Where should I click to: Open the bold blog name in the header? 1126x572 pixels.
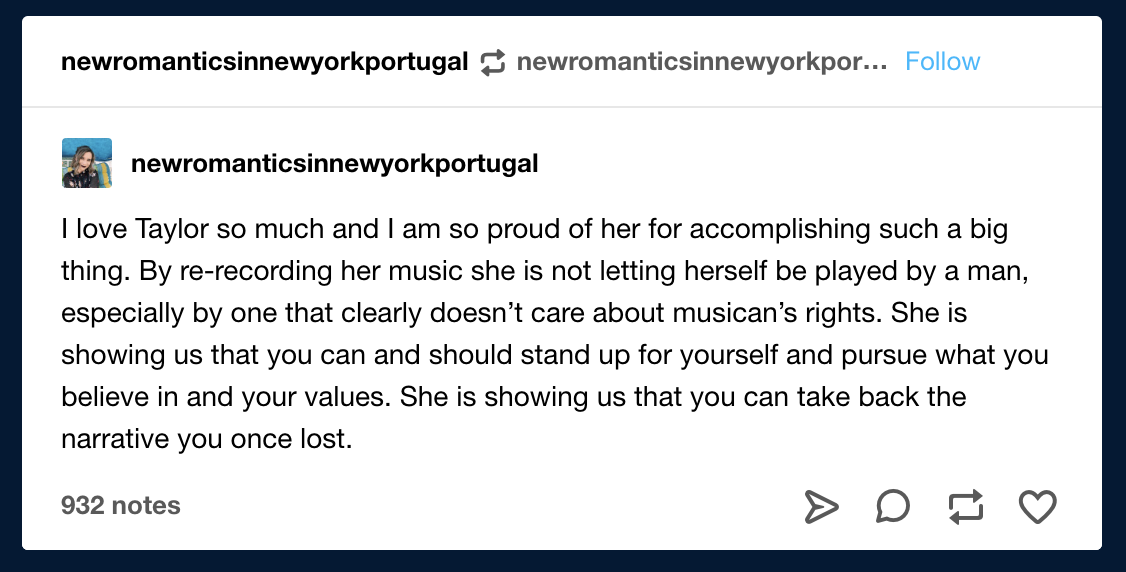pyautogui.click(x=264, y=62)
